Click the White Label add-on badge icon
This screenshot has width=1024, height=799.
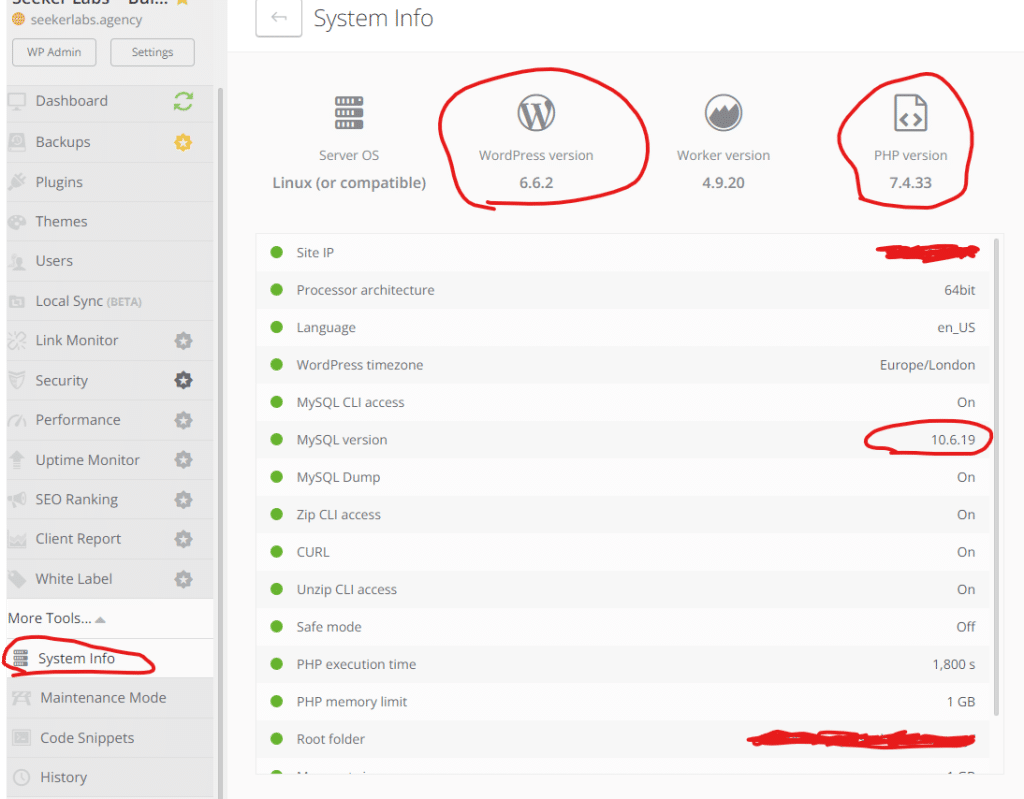coord(184,579)
